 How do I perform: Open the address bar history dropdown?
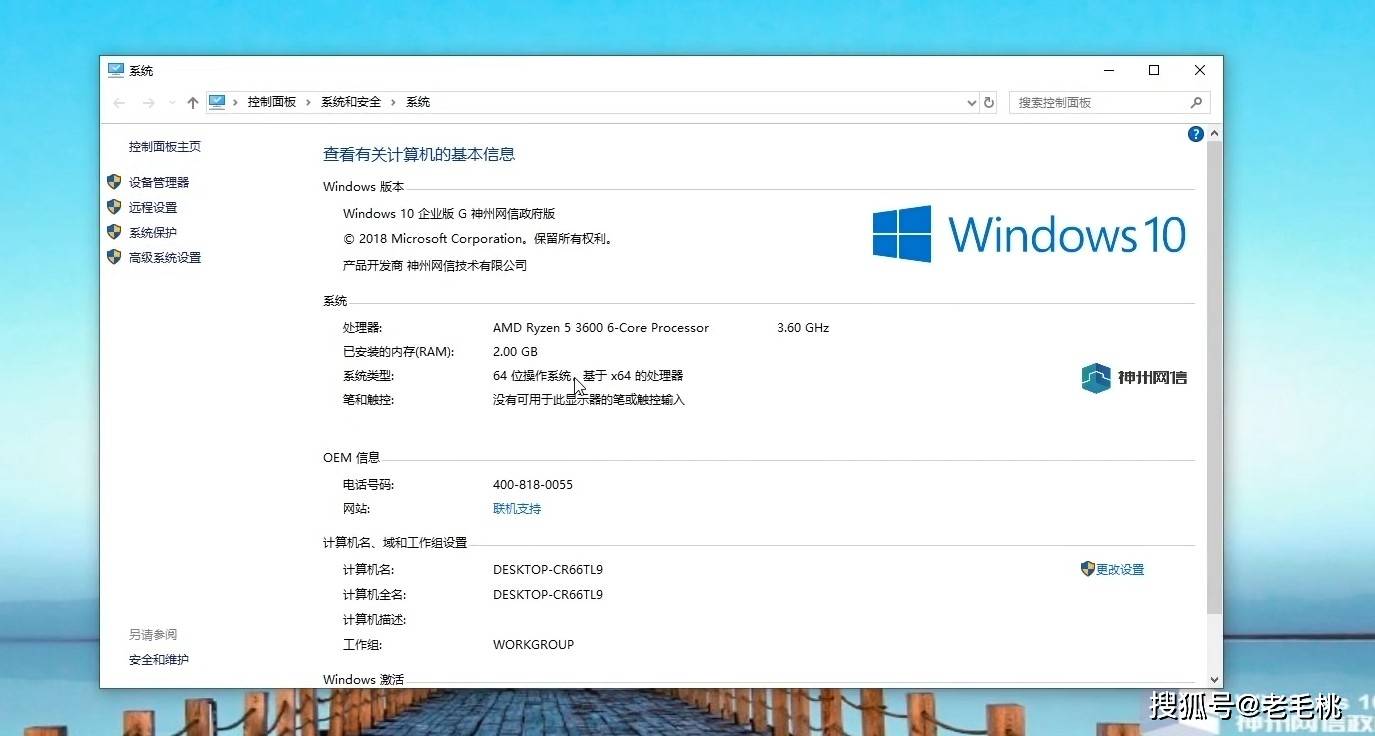(x=971, y=102)
